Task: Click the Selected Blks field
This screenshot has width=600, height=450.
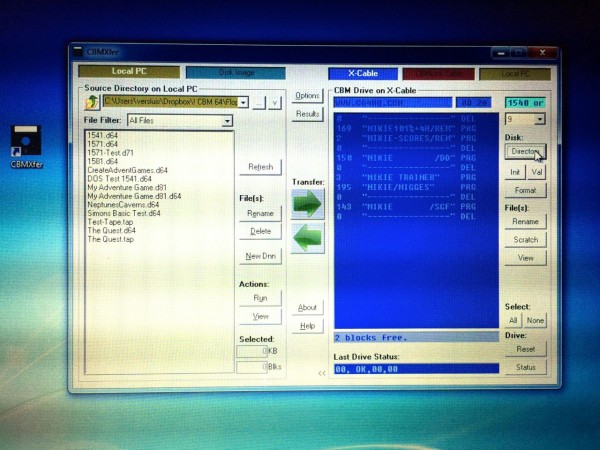Action: 252,367
